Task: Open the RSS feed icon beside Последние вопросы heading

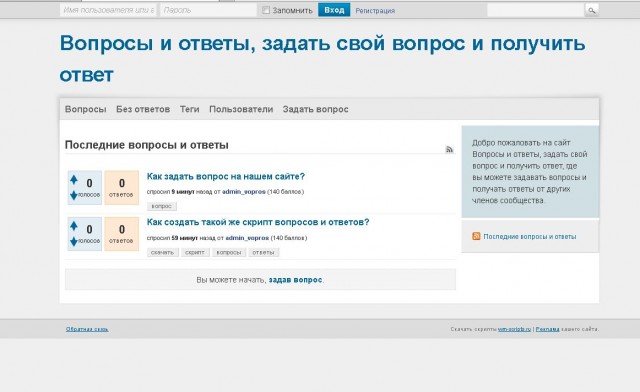Action: pos(449,149)
